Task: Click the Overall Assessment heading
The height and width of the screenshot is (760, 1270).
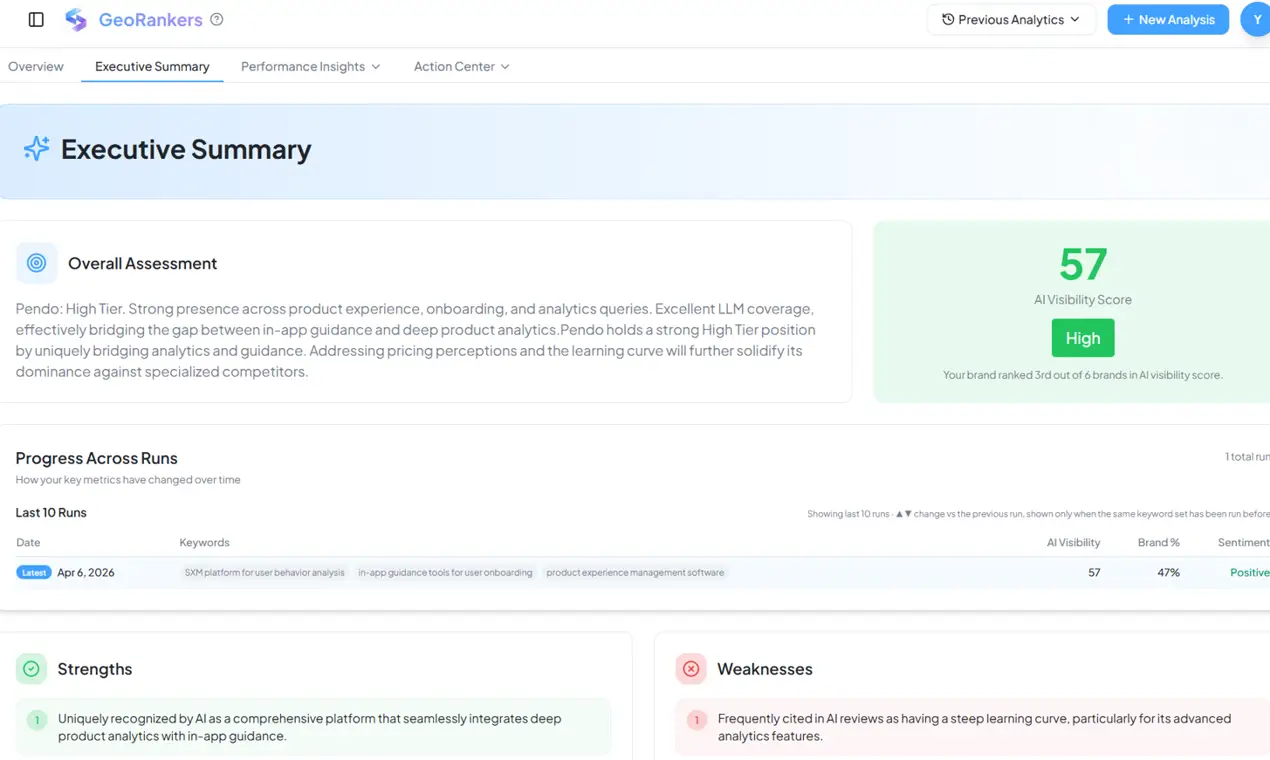Action: [x=142, y=263]
